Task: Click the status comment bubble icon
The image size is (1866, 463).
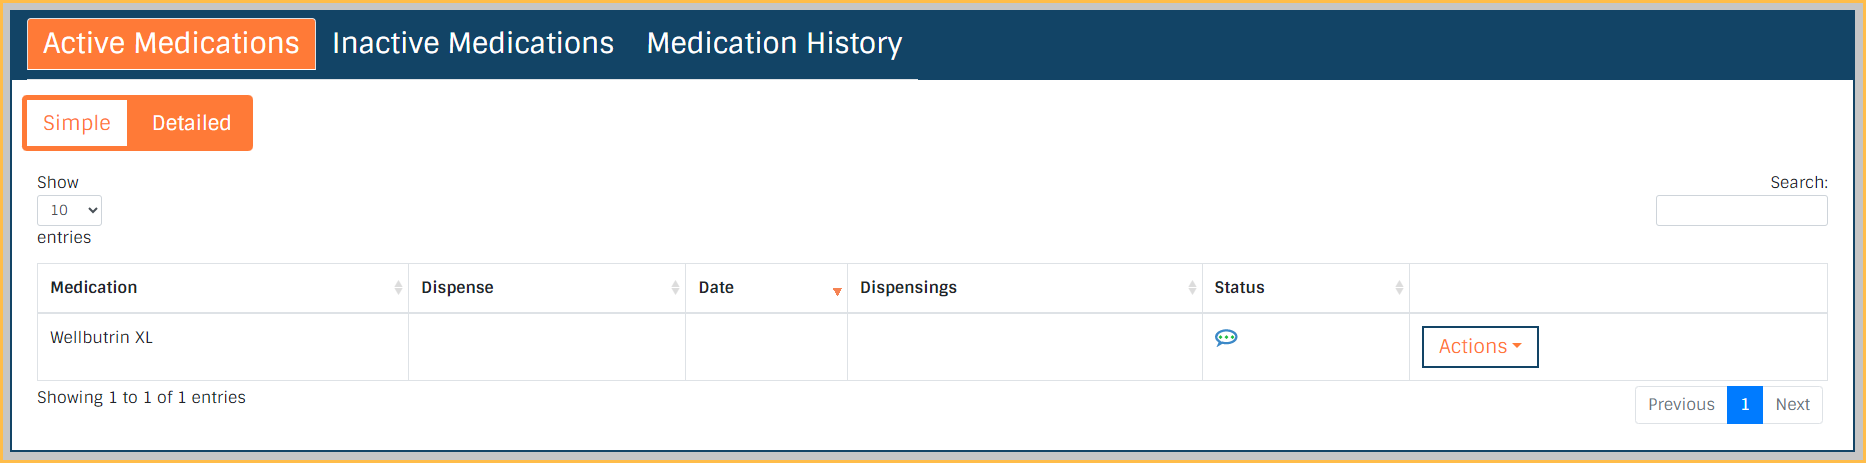Action: pos(1226,338)
